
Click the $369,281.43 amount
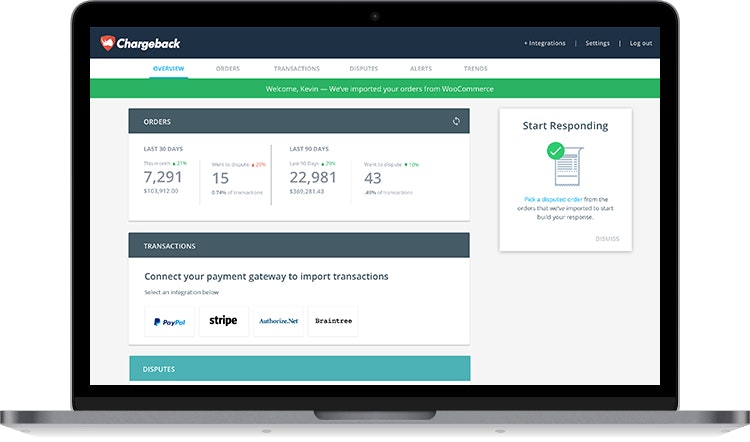point(307,191)
